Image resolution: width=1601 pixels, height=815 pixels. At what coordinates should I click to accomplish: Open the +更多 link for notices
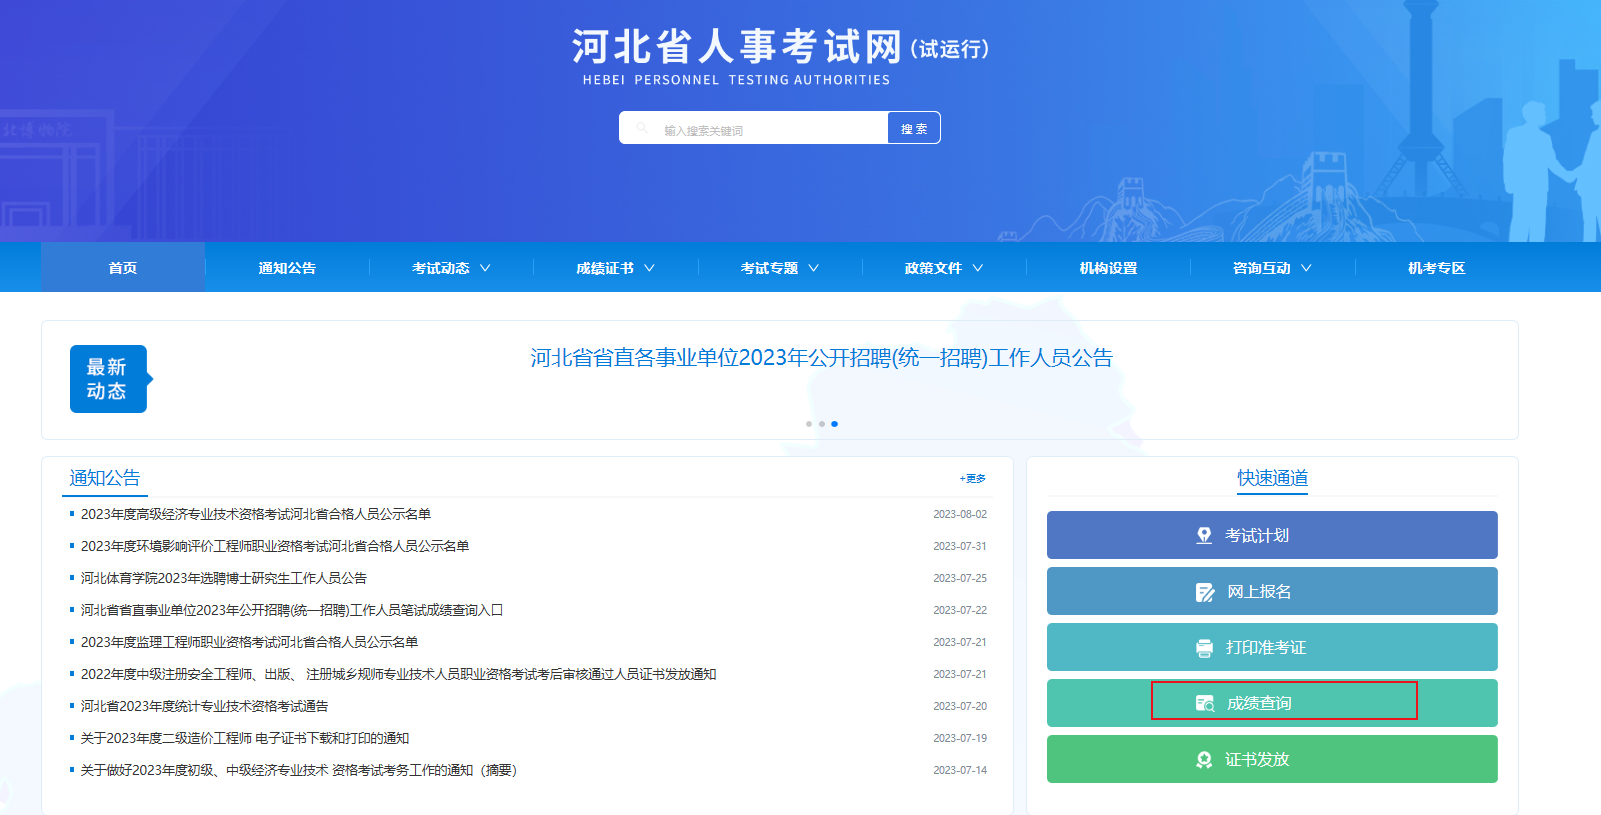[x=972, y=479]
